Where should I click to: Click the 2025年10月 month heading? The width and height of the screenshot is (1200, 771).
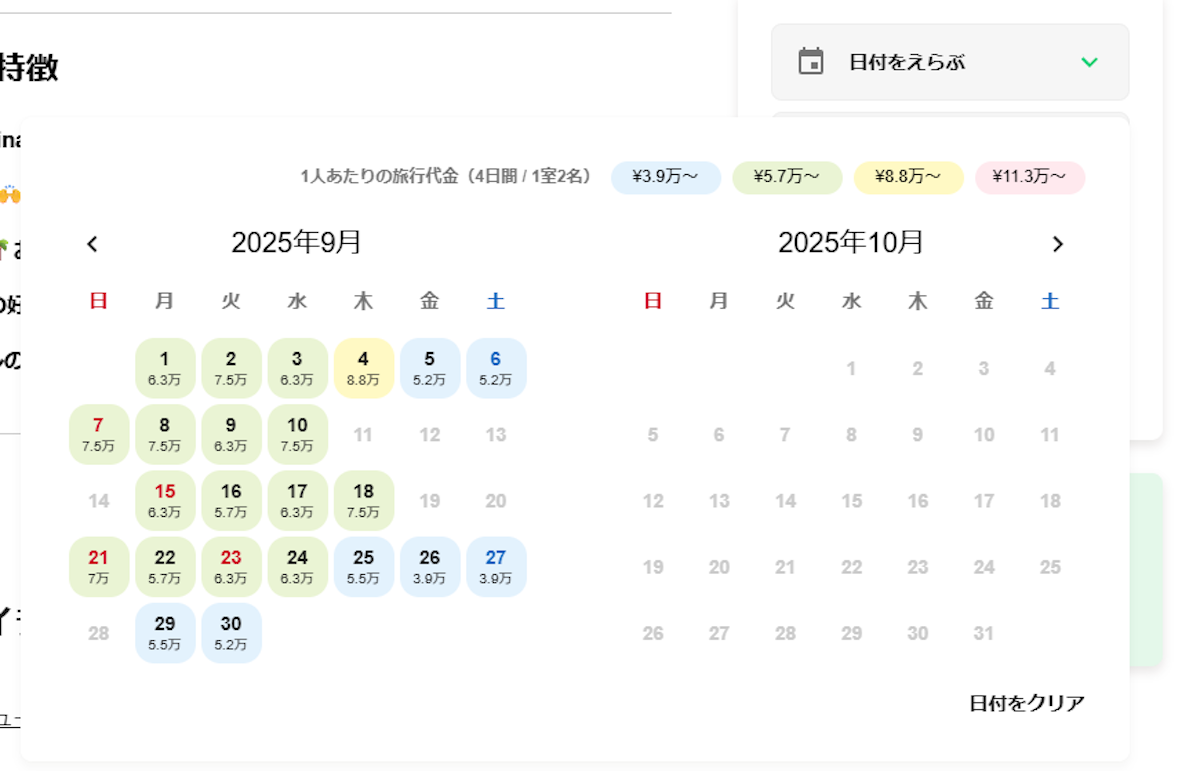pos(850,242)
